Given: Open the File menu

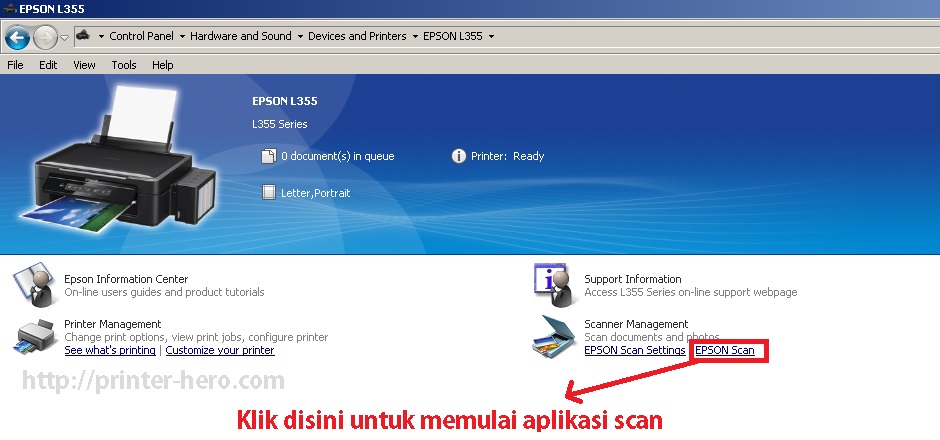Looking at the screenshot, I should (x=15, y=65).
